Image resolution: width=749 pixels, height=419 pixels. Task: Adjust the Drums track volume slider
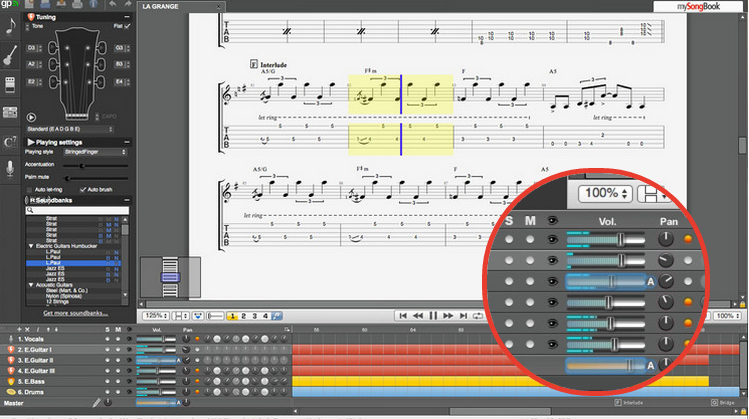tap(155, 392)
